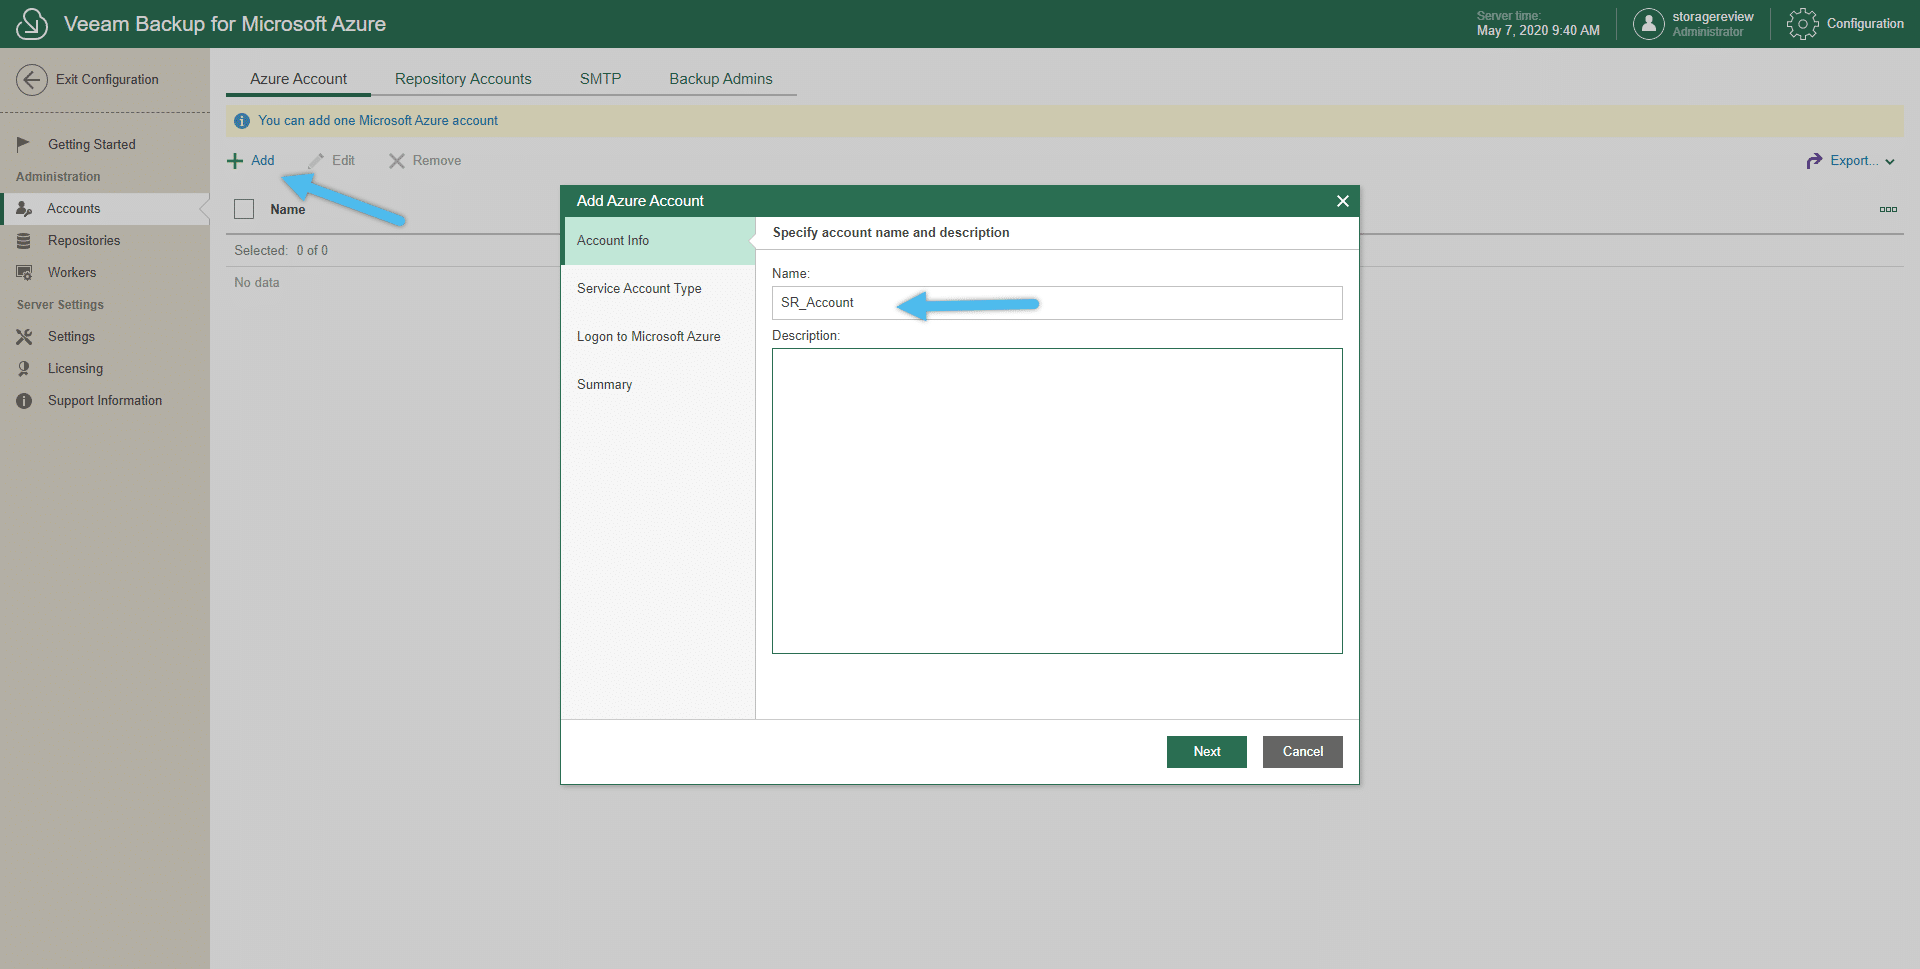Click the Support Information info icon
Viewport: 1920px width, 969px height.
tap(24, 401)
